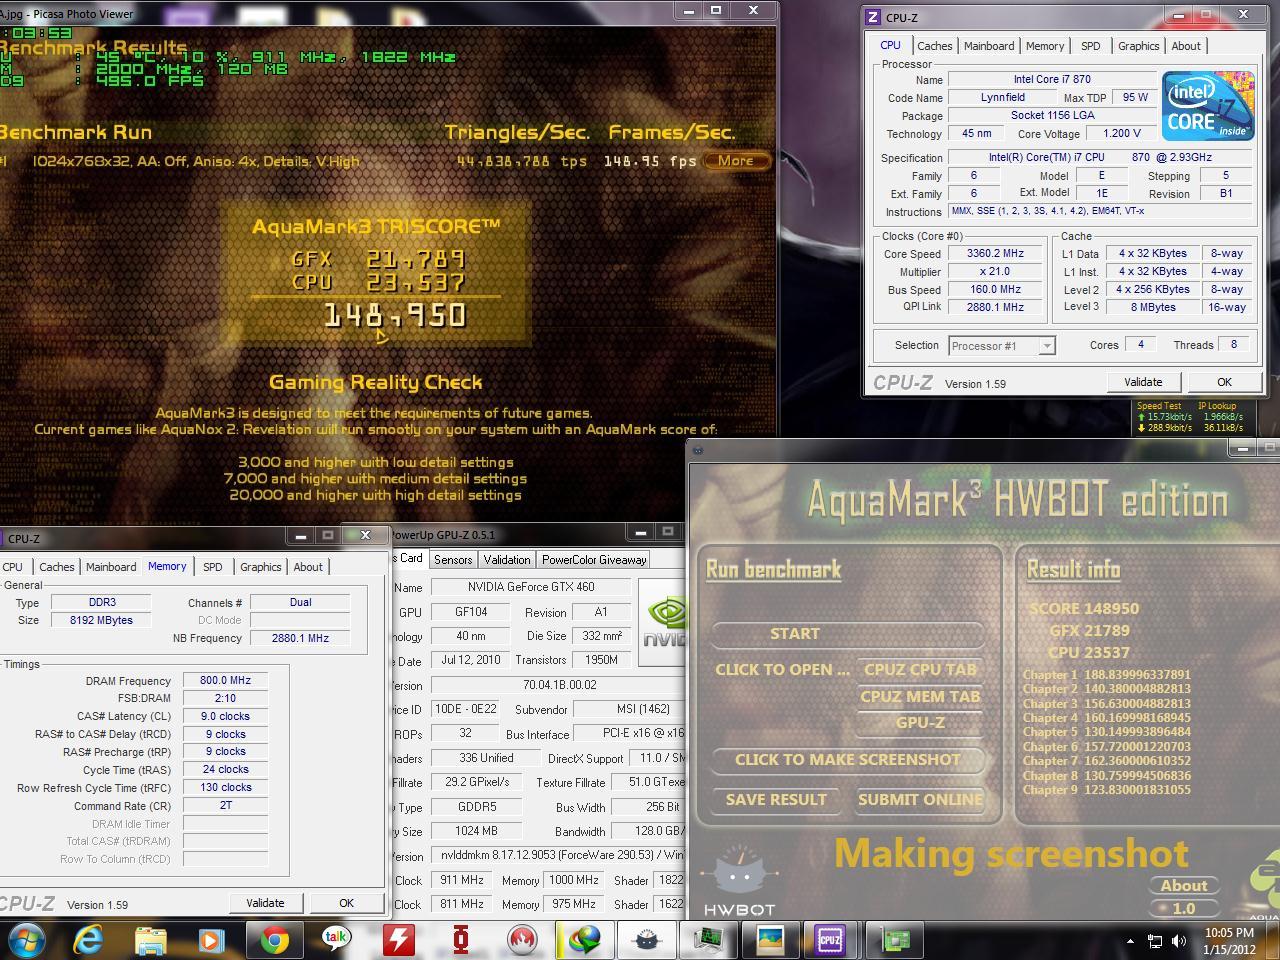Click the Specification field in CPU-Z
Image resolution: width=1280 pixels, height=960 pixels.
(x=1100, y=158)
